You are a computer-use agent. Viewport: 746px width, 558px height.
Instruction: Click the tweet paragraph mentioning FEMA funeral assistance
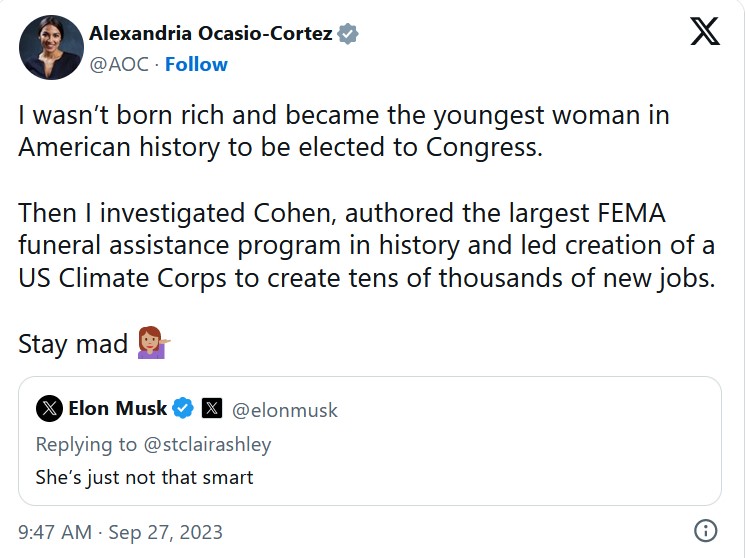point(367,245)
